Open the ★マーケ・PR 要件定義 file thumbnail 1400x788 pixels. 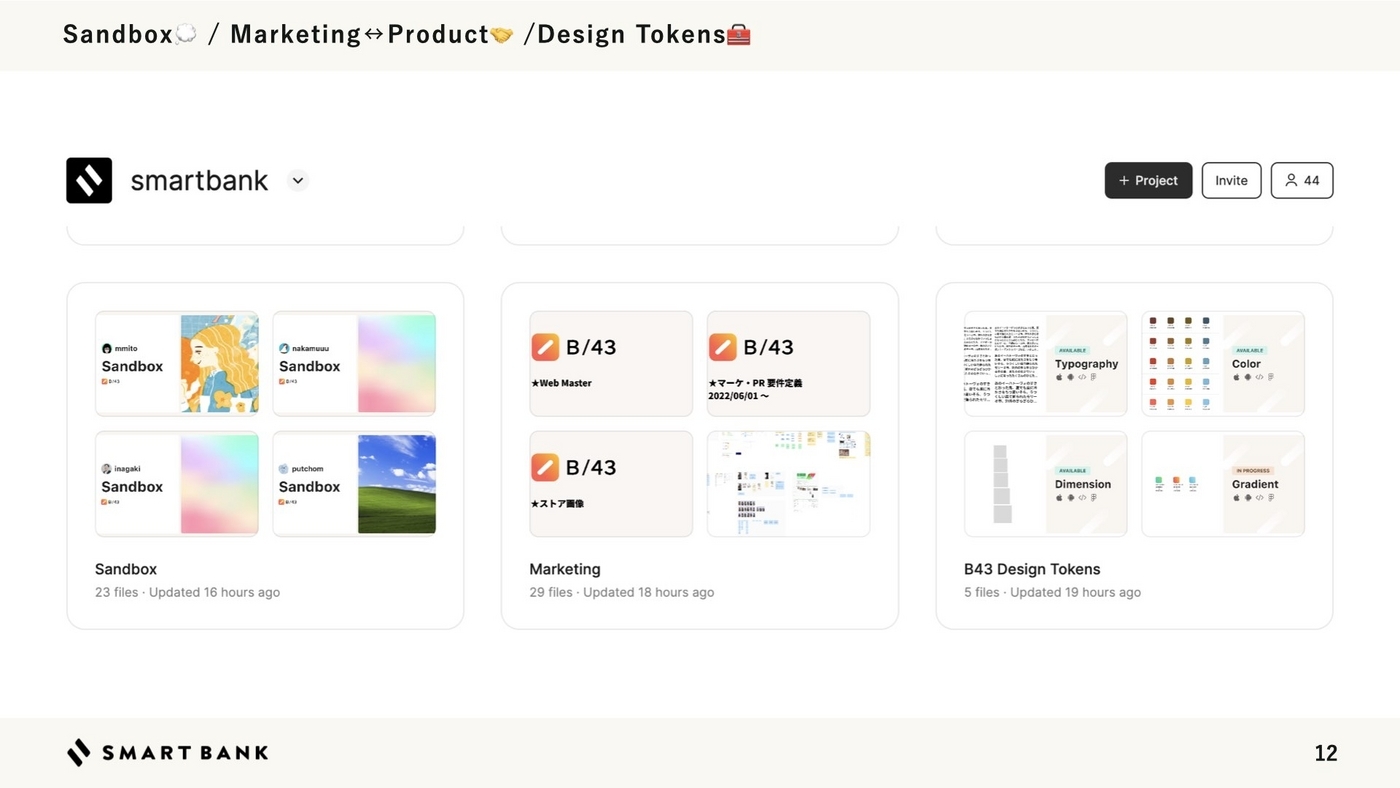click(788, 363)
